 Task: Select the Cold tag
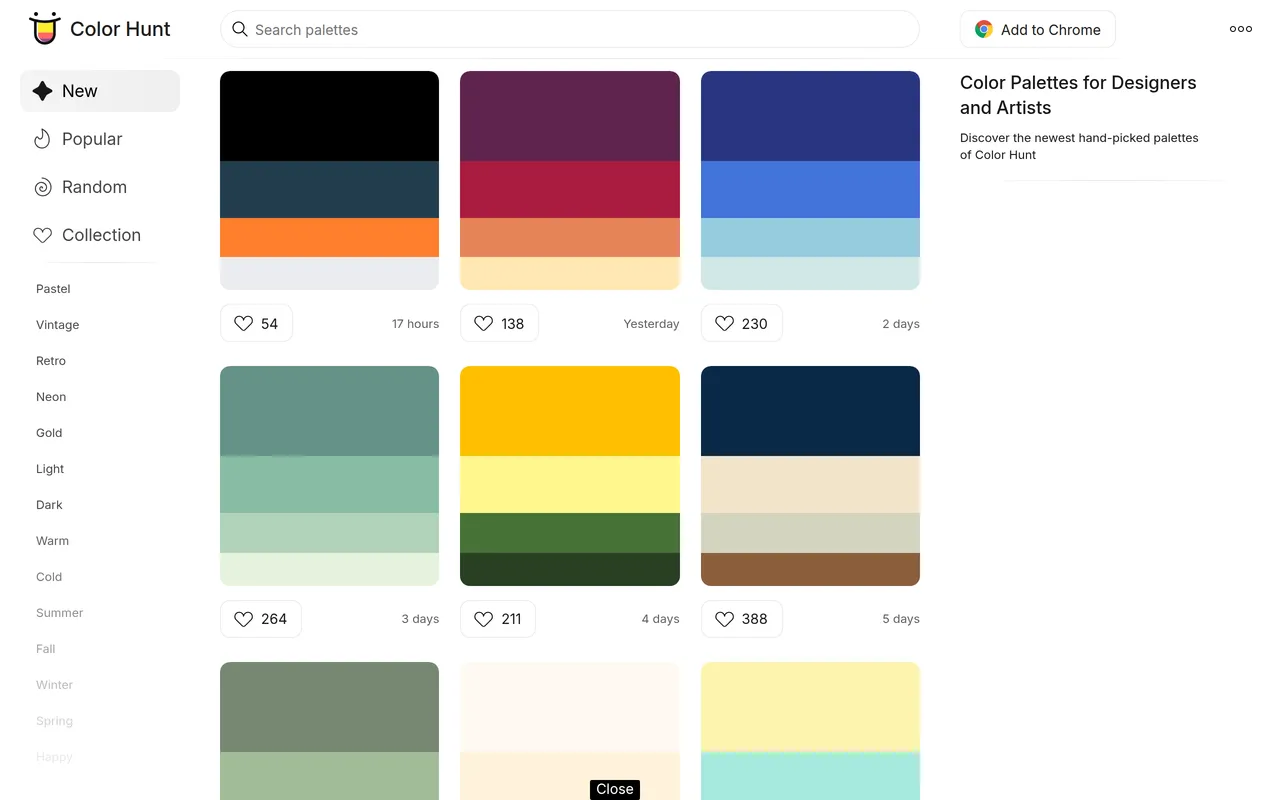[49, 577]
